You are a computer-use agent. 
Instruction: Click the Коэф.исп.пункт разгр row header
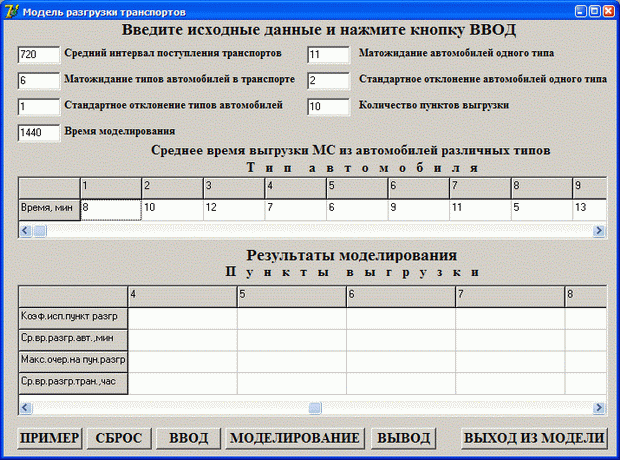[x=73, y=318]
